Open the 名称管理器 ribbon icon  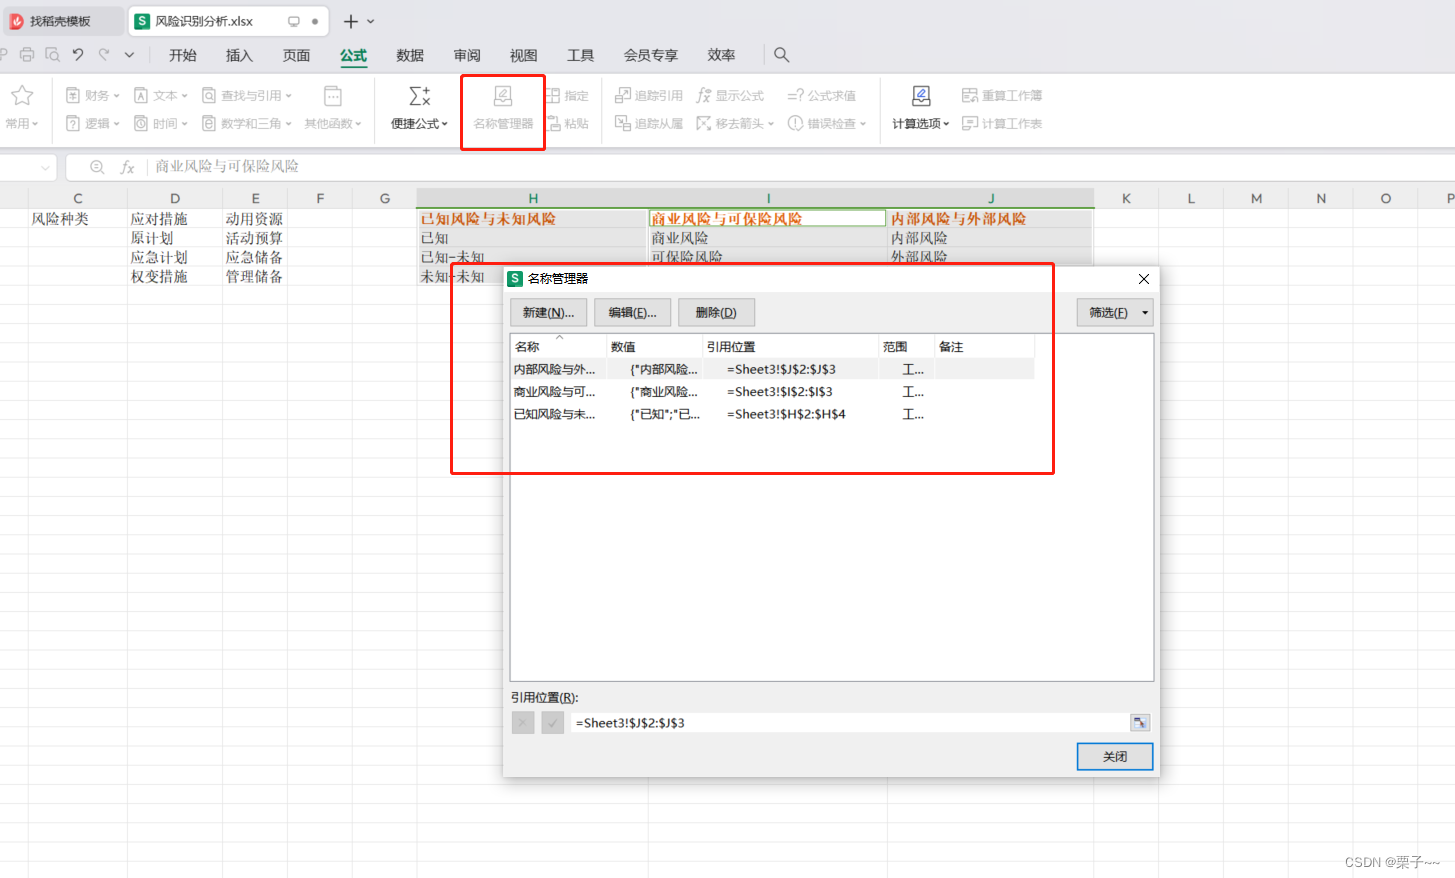[503, 96]
